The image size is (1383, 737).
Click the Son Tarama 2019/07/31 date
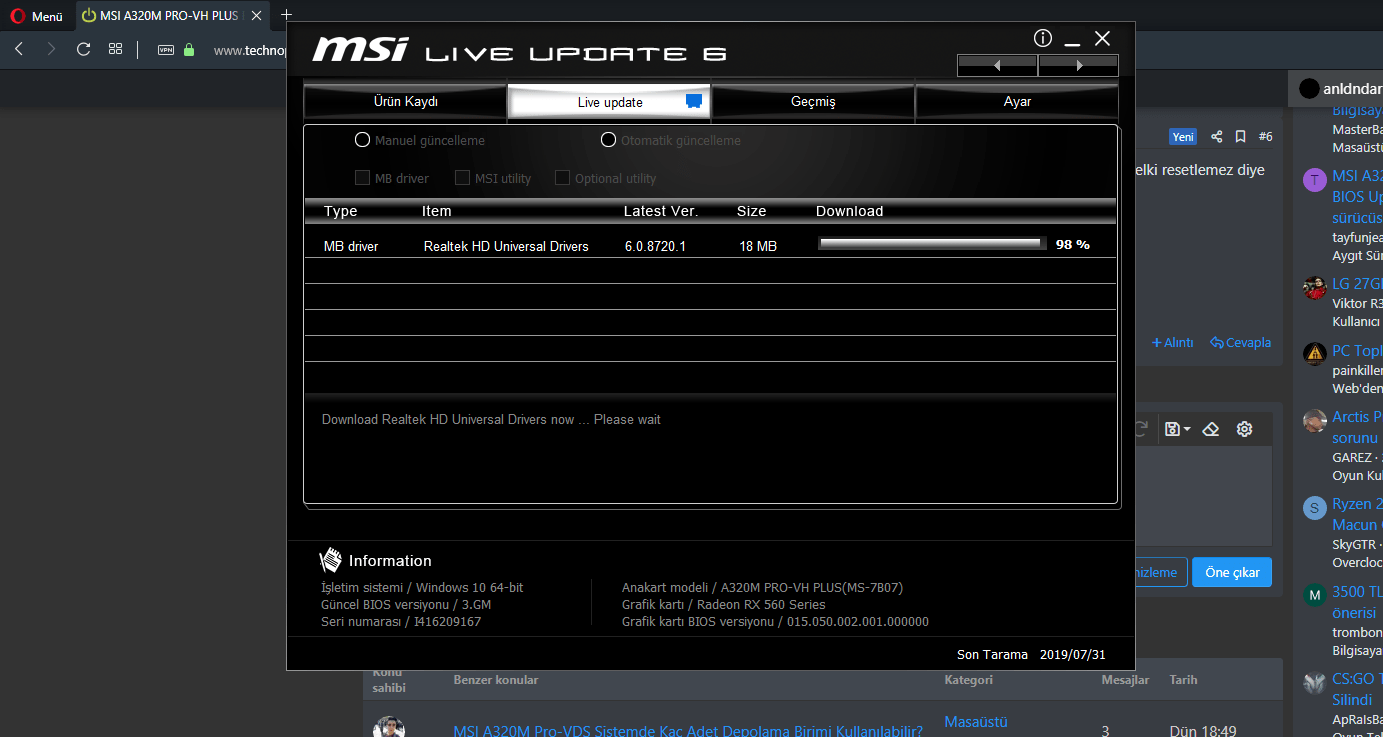(1031, 655)
